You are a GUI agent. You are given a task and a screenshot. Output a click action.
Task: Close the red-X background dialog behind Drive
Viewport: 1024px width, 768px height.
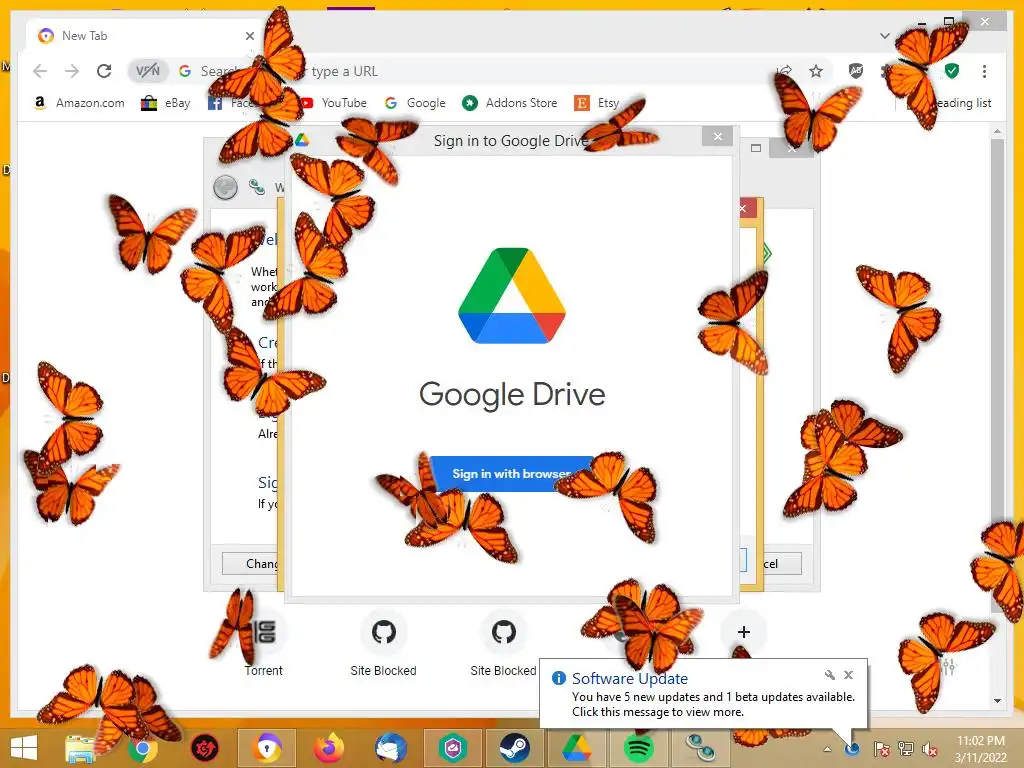click(x=747, y=208)
